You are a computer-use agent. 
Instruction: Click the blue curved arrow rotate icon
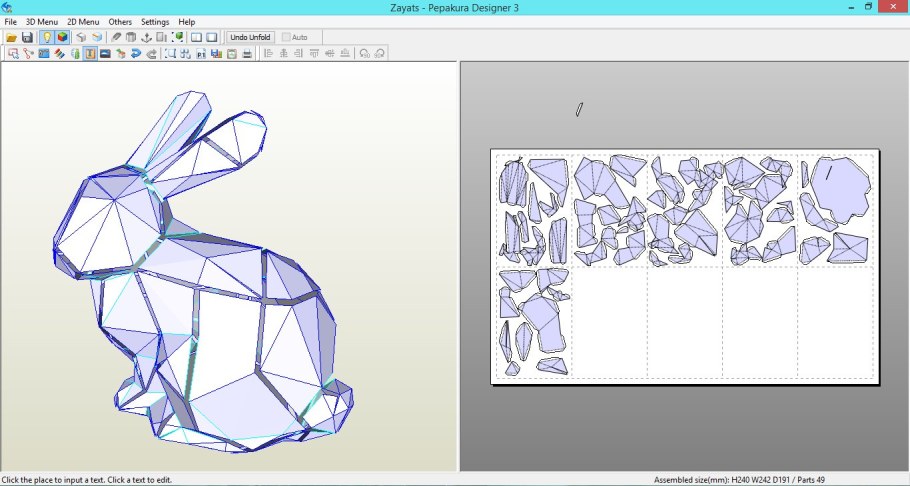(136, 53)
